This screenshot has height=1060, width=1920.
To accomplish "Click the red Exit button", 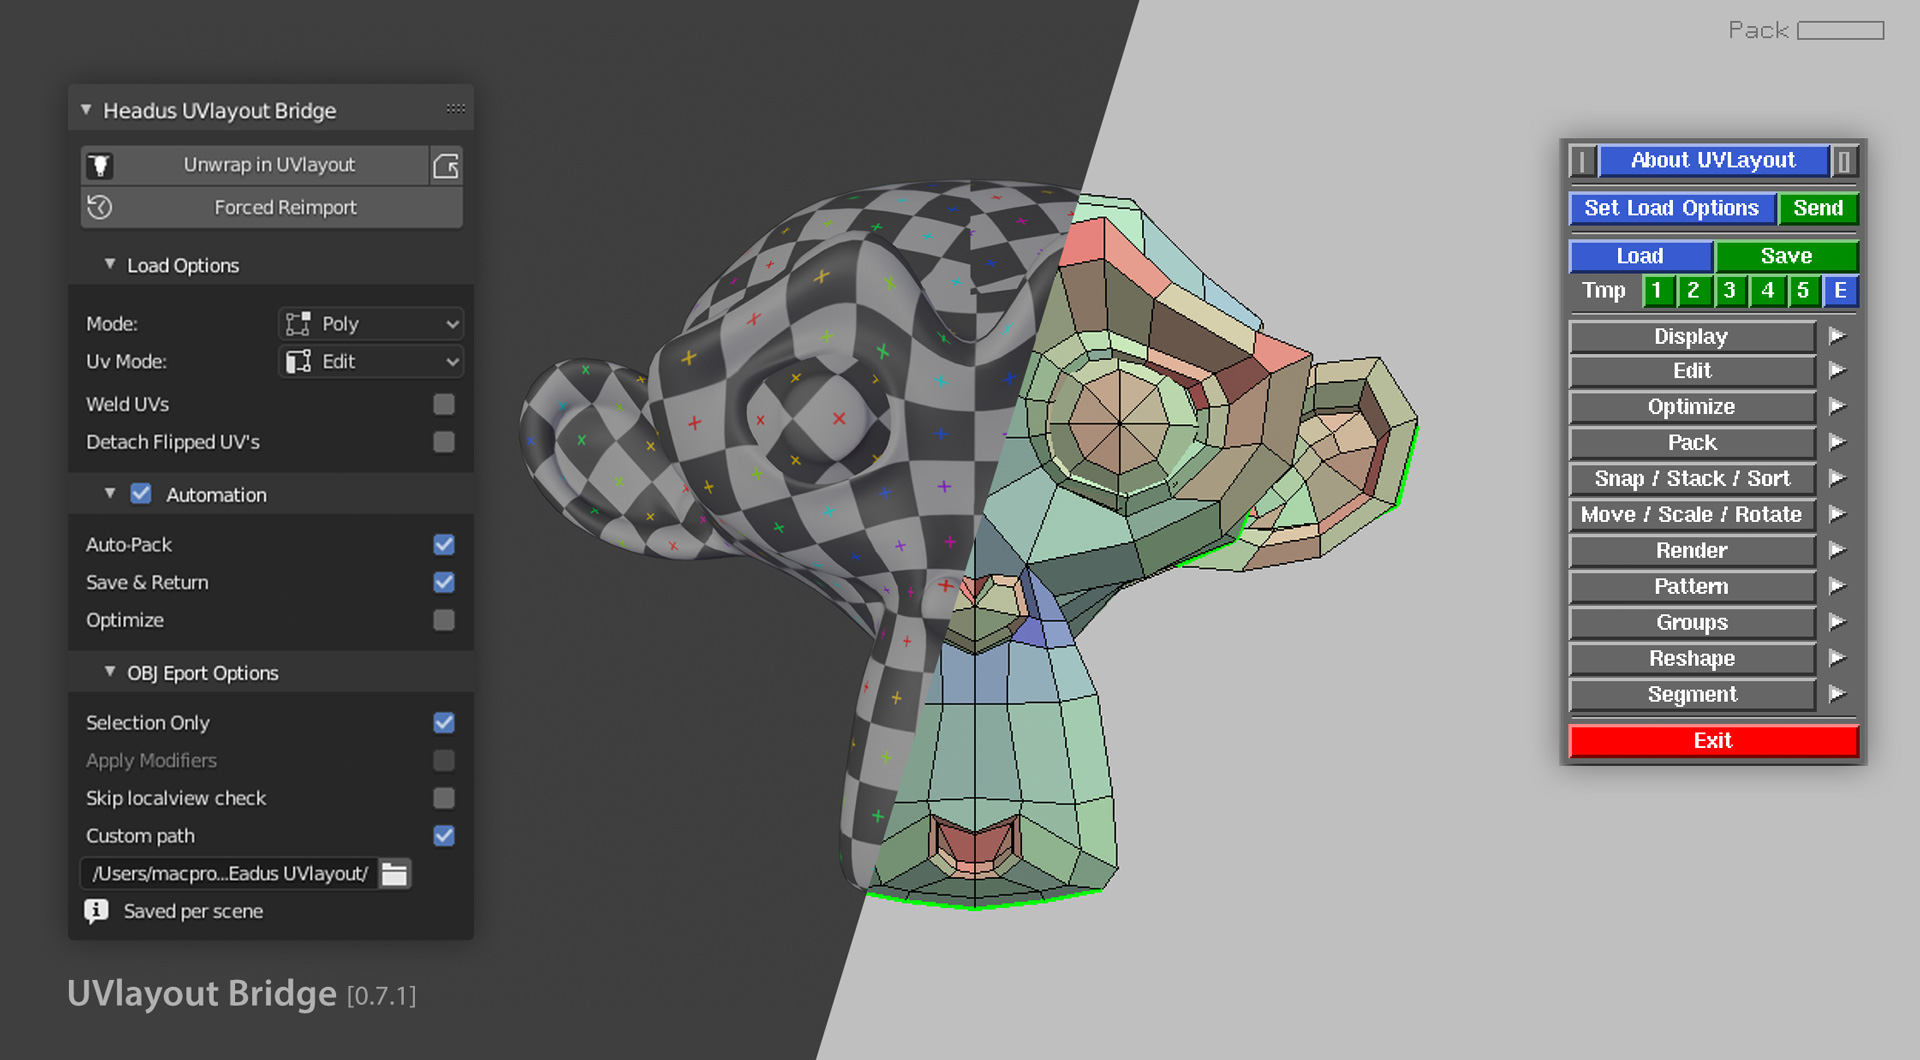I will tap(1713, 741).
